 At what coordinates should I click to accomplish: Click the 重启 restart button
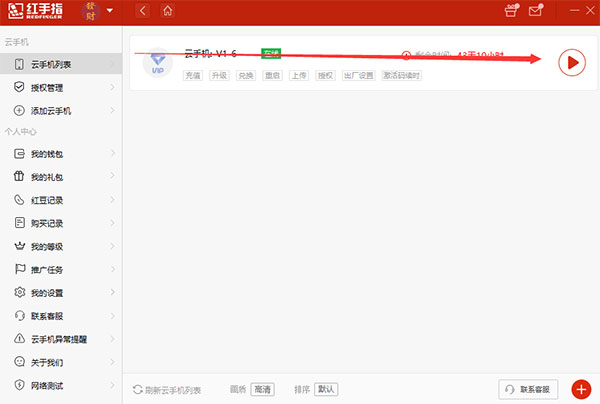272,75
